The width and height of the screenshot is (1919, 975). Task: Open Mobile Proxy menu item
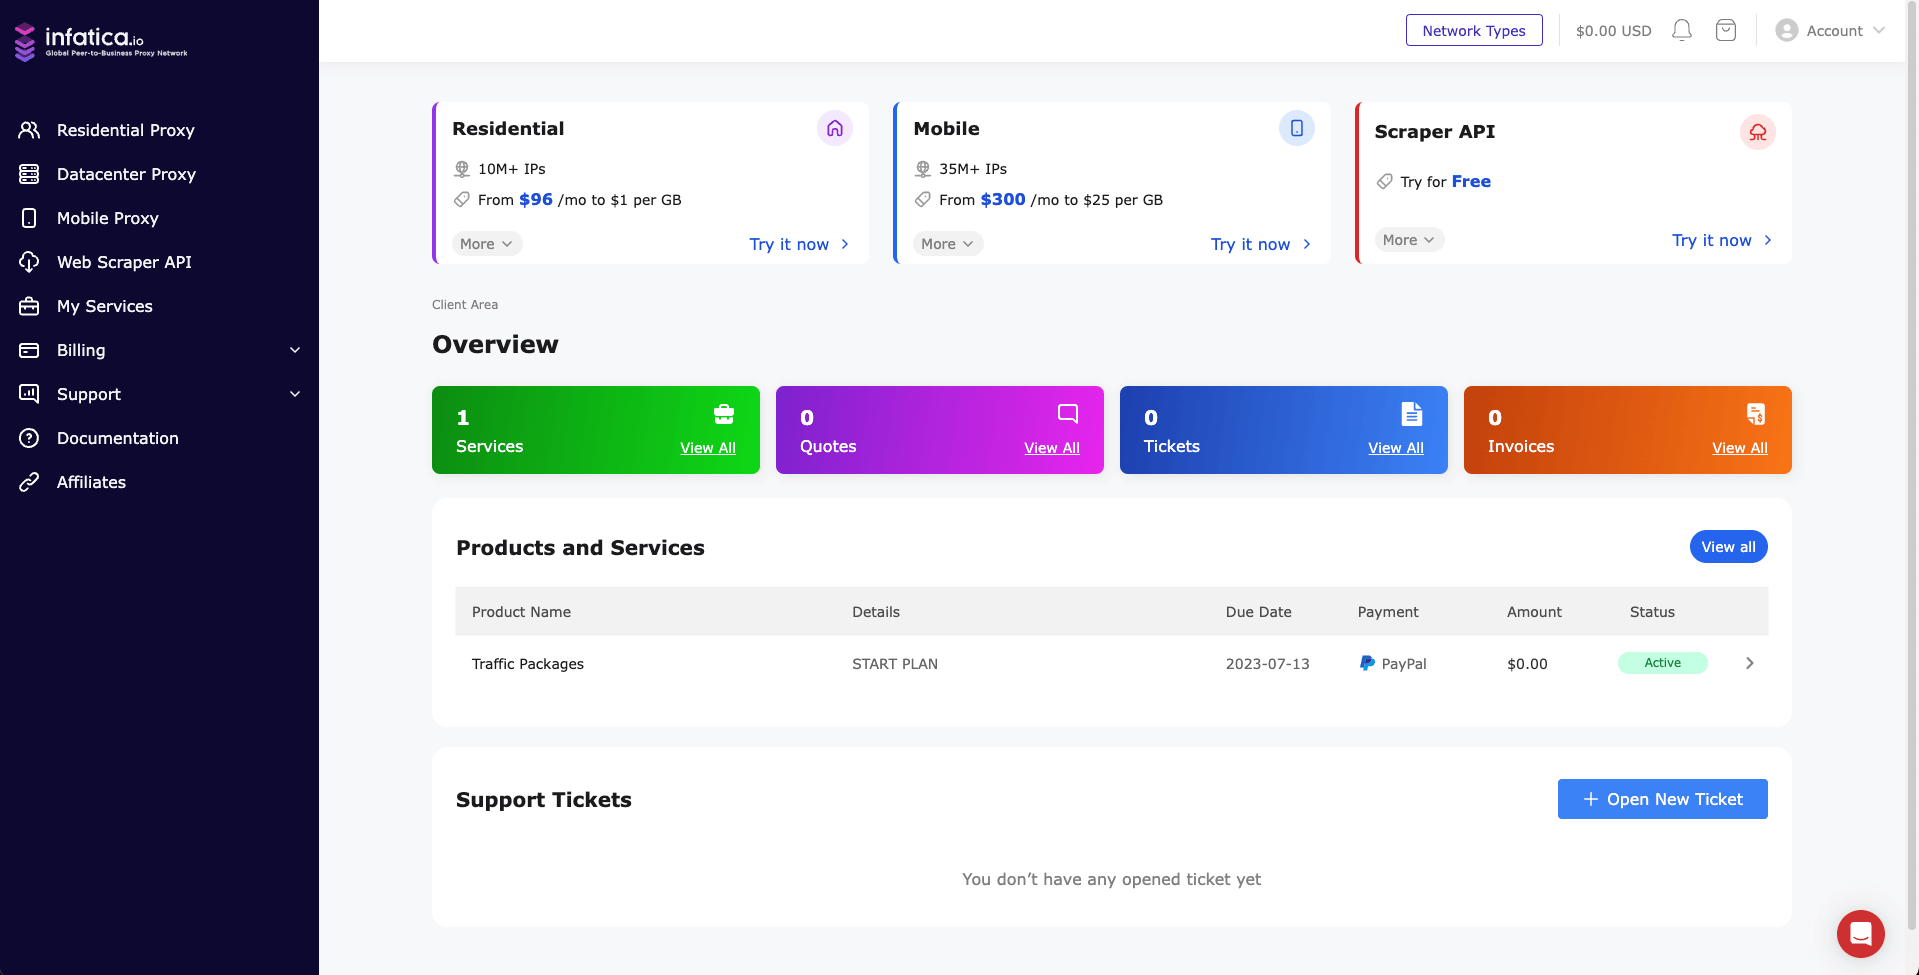(x=108, y=218)
